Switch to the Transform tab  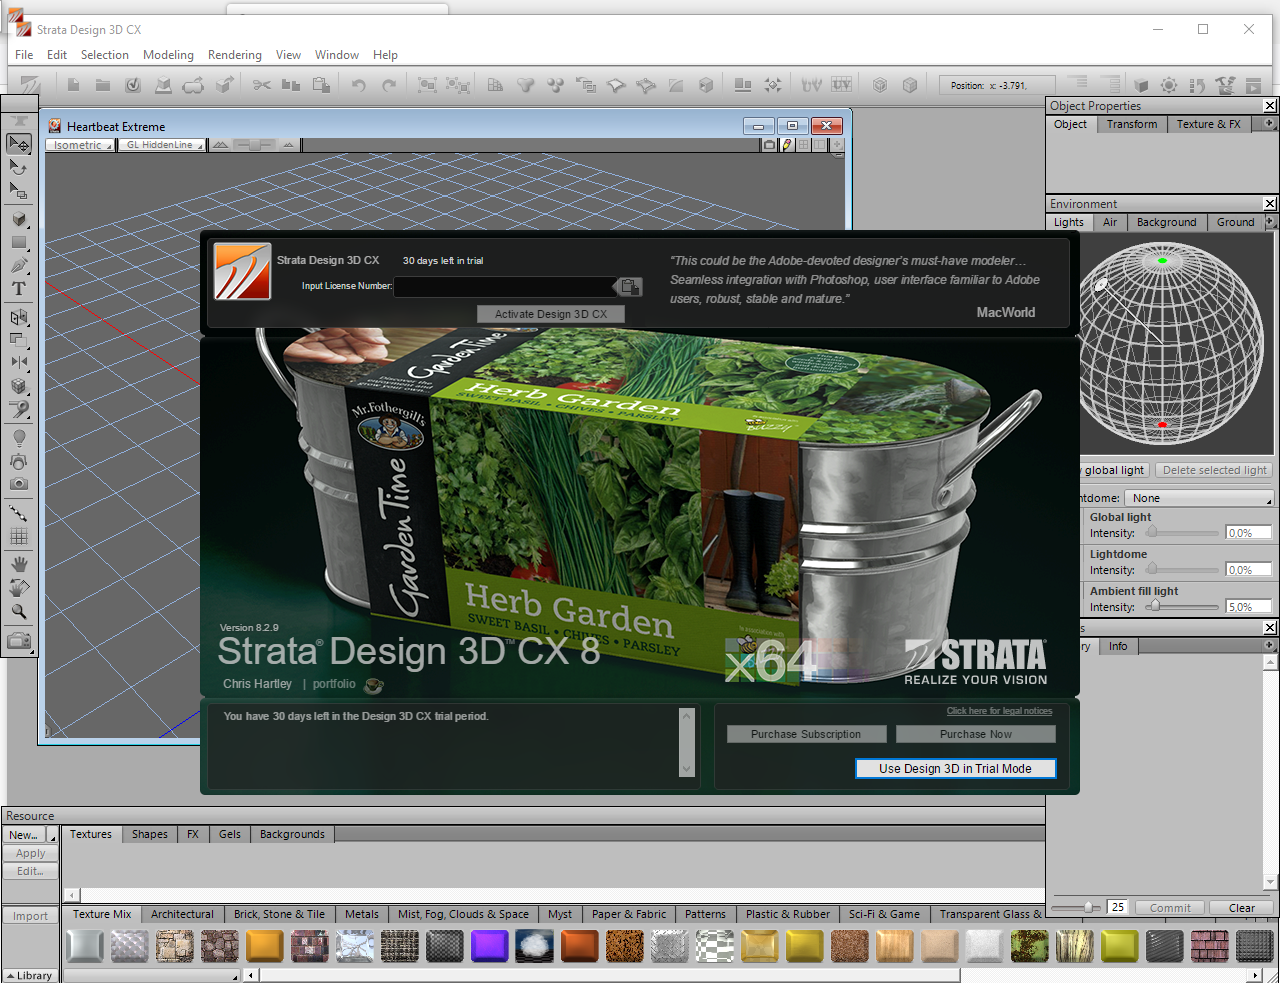point(1132,124)
